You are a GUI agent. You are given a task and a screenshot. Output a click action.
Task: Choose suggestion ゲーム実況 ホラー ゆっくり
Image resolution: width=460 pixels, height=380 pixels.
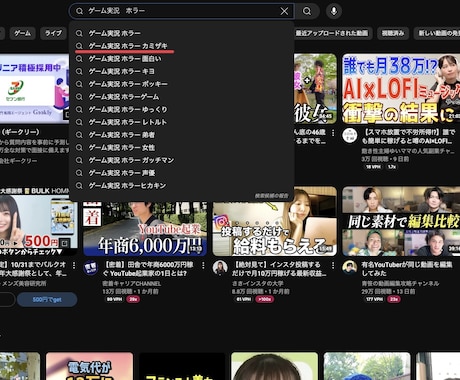point(182,109)
